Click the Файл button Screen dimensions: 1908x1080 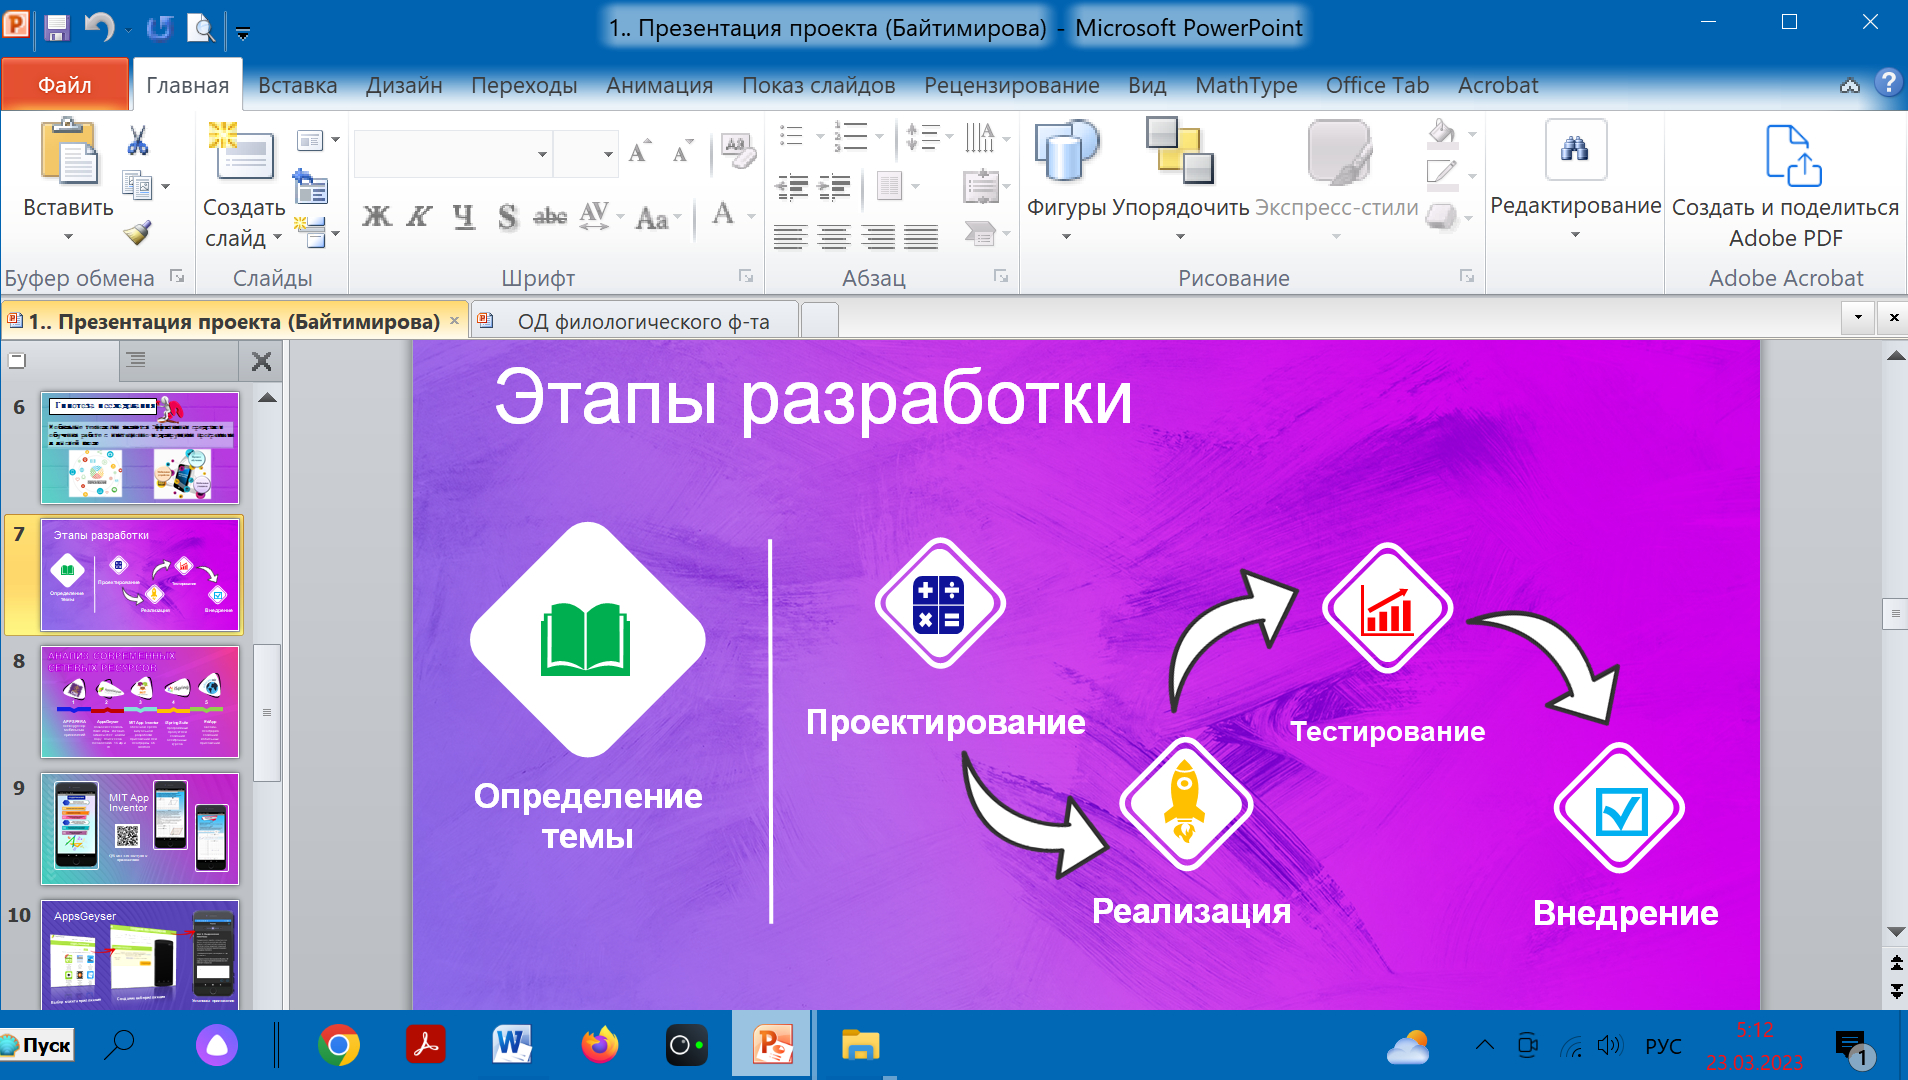coord(65,86)
